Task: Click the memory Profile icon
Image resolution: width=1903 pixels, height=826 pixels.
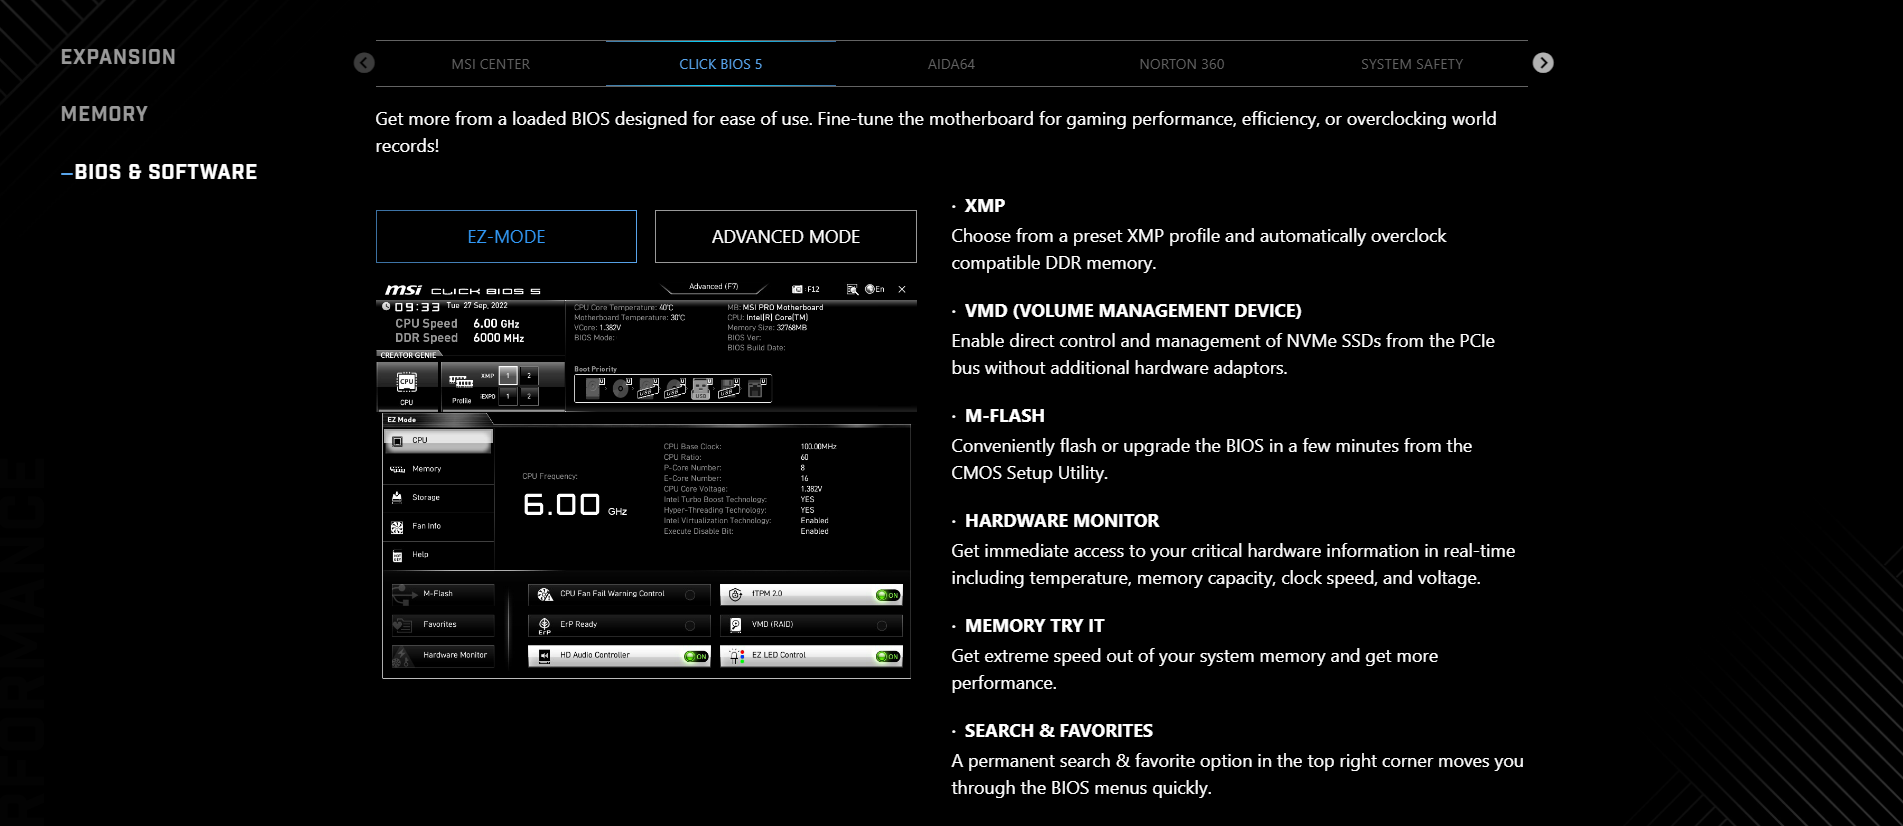Action: 461,382
